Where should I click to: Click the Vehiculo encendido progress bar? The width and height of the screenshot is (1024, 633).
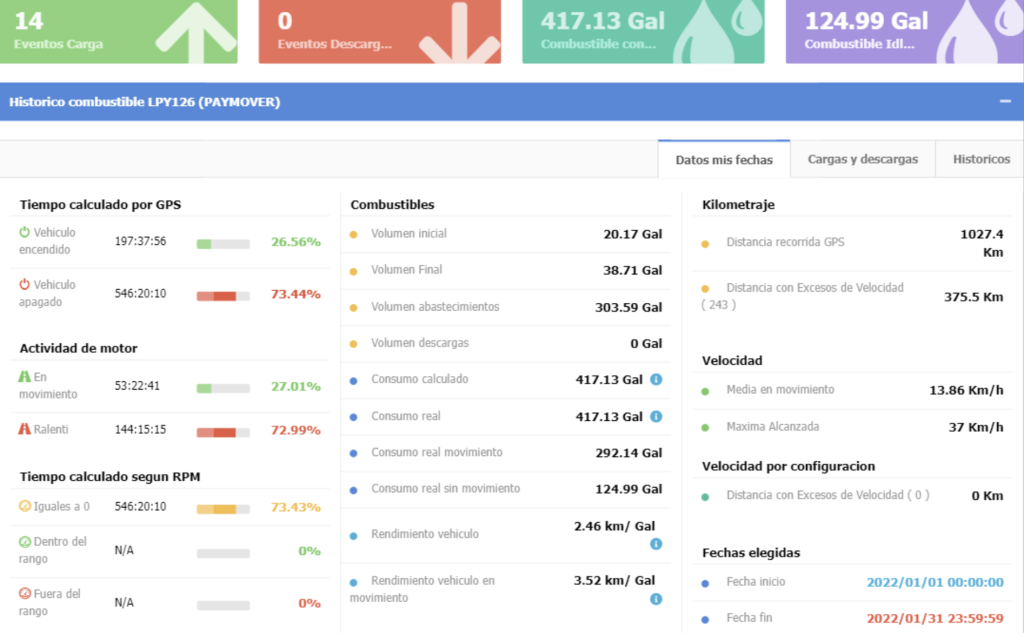(223, 243)
